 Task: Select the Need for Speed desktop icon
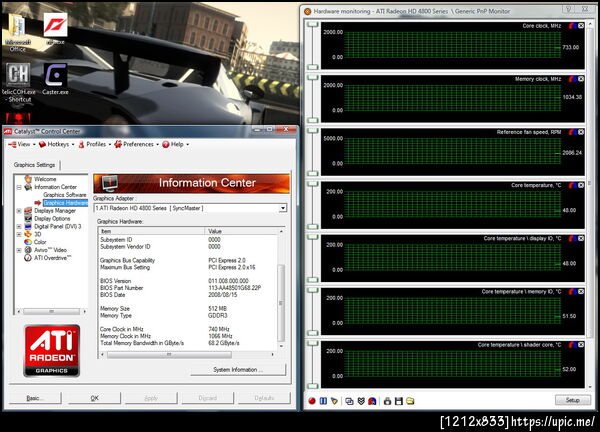coord(55,29)
